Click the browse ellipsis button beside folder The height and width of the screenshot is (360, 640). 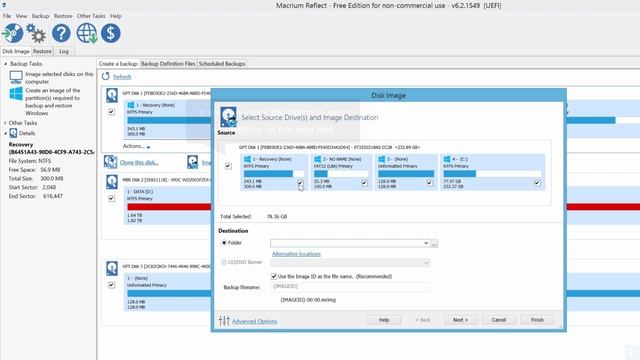click(434, 243)
